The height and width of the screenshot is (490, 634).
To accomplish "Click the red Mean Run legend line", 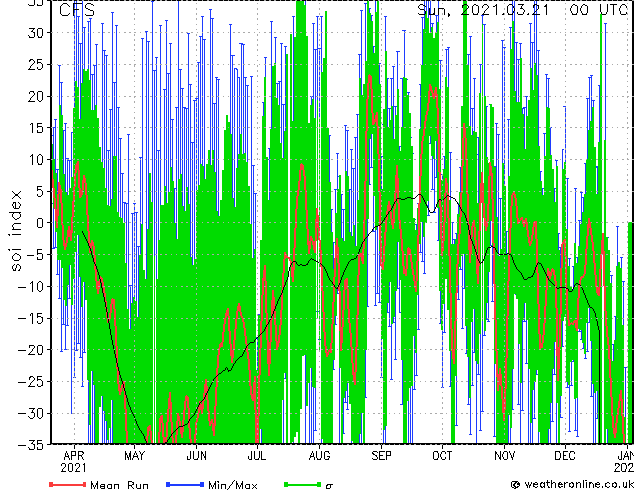I will [x=68, y=484].
